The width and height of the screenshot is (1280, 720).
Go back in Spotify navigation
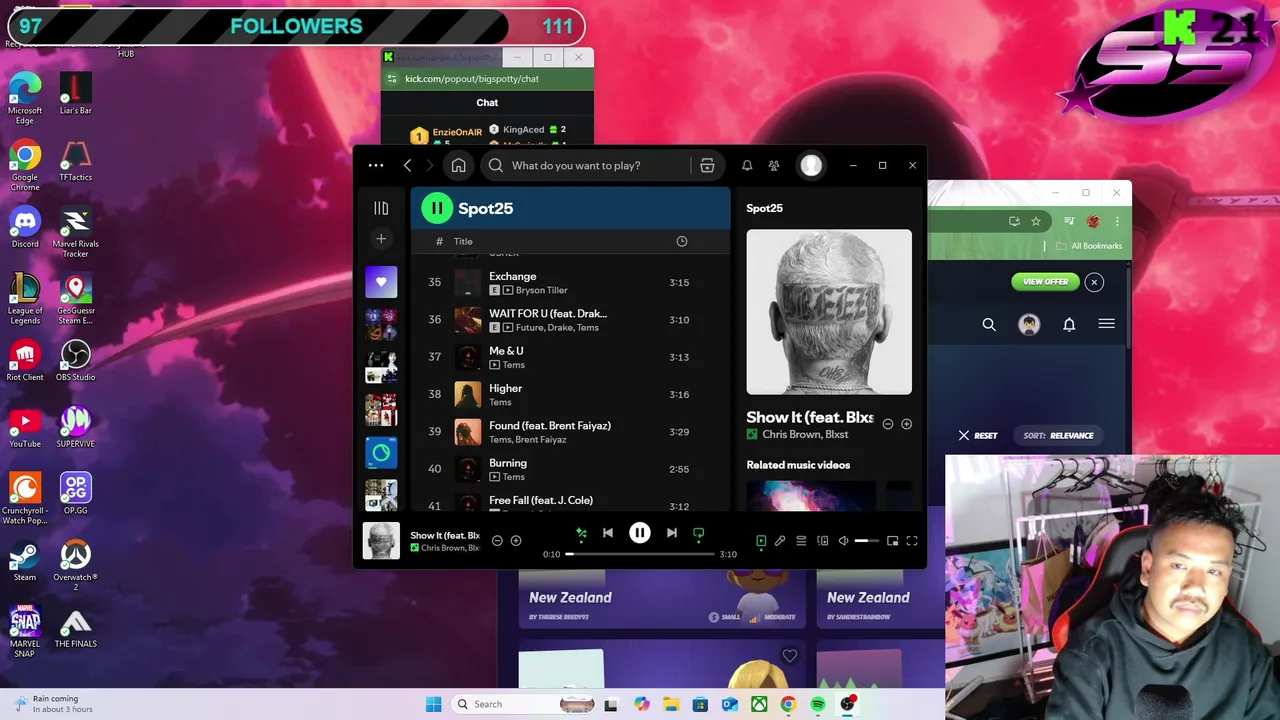pyautogui.click(x=407, y=165)
